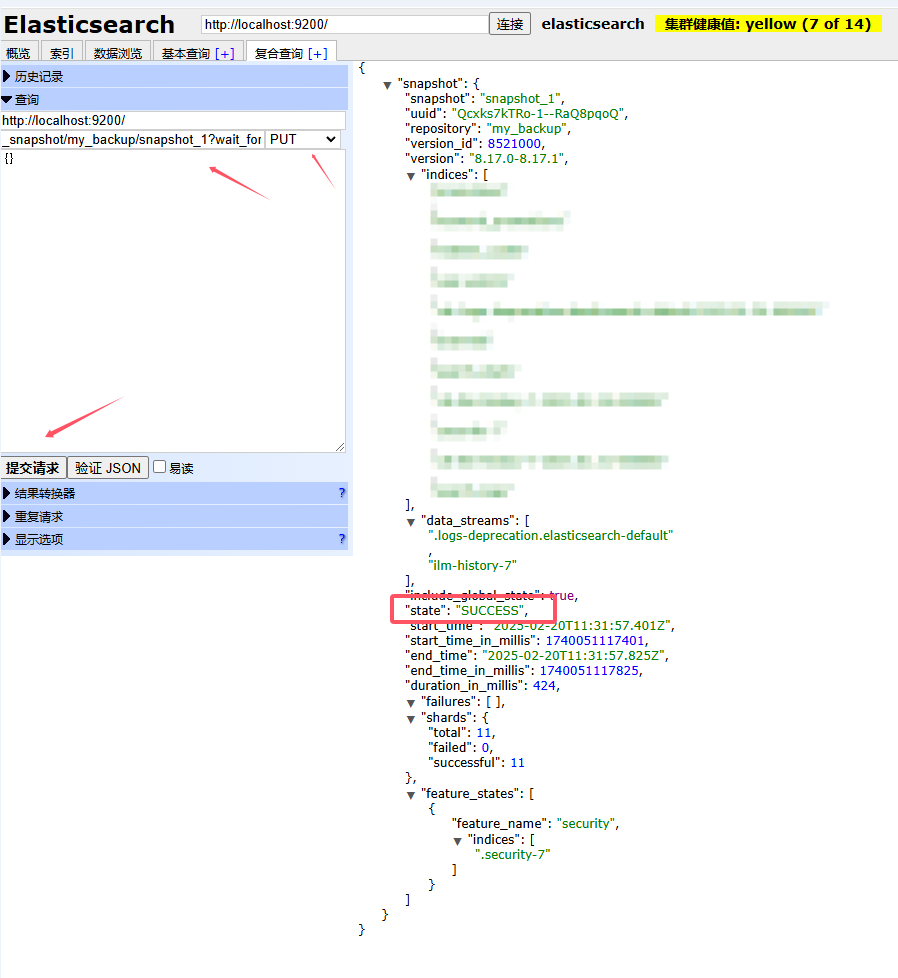Select the 复合查询 tab

278,54
